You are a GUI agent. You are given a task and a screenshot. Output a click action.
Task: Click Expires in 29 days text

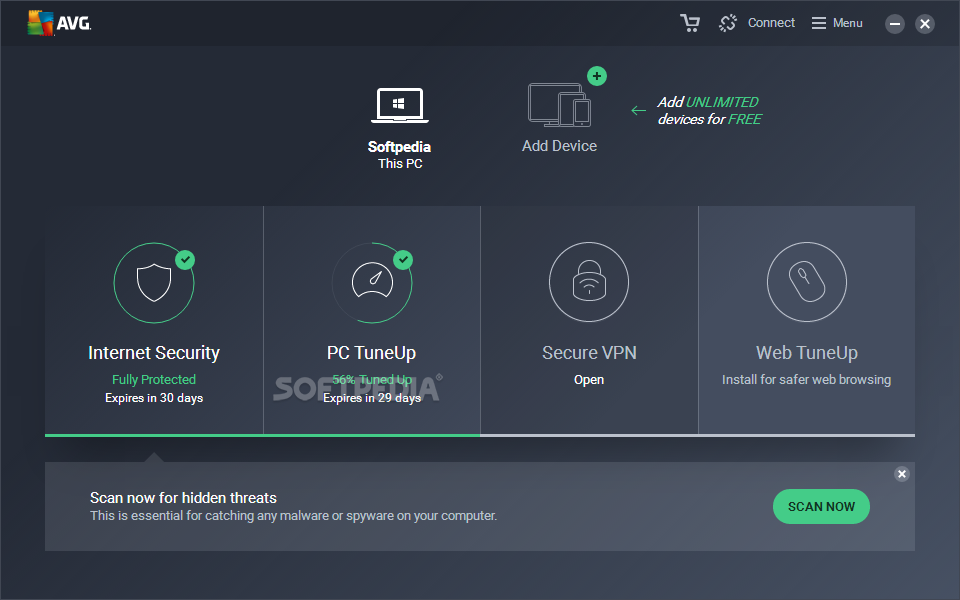(372, 398)
